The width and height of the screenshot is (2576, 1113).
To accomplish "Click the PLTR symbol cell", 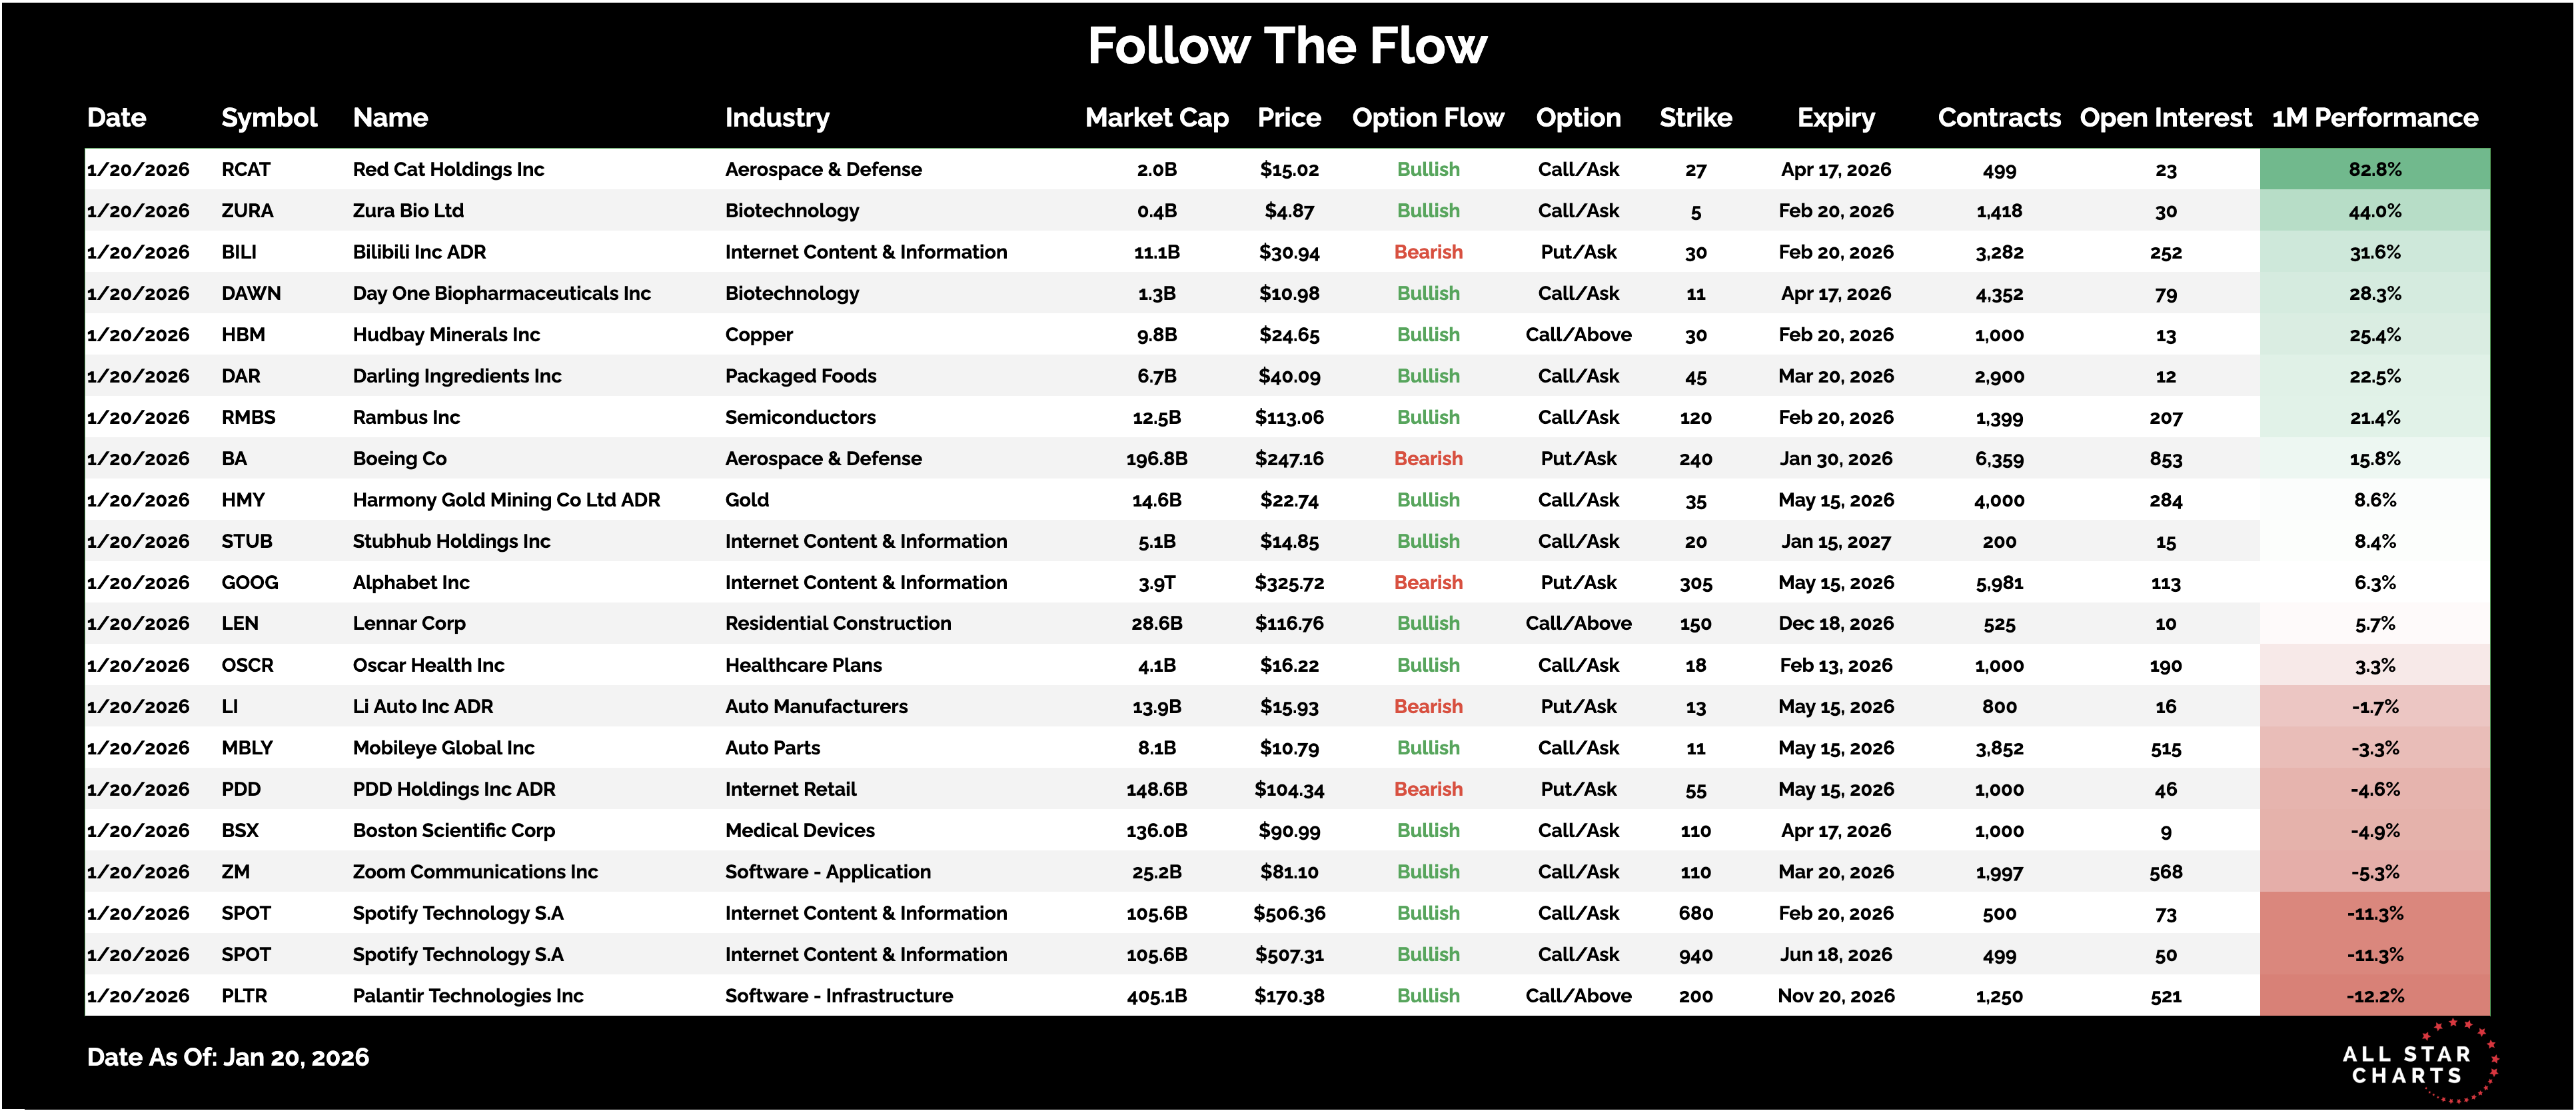I will [x=244, y=996].
